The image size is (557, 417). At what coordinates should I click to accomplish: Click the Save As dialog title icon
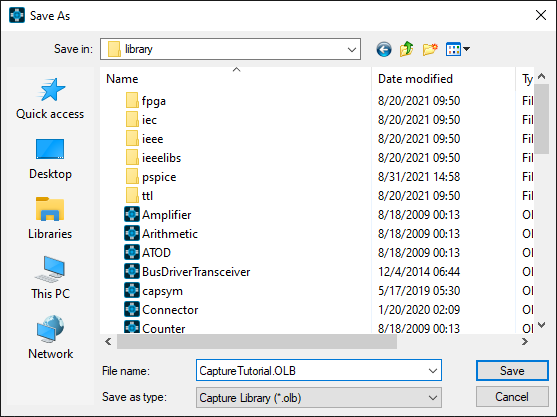(x=17, y=16)
